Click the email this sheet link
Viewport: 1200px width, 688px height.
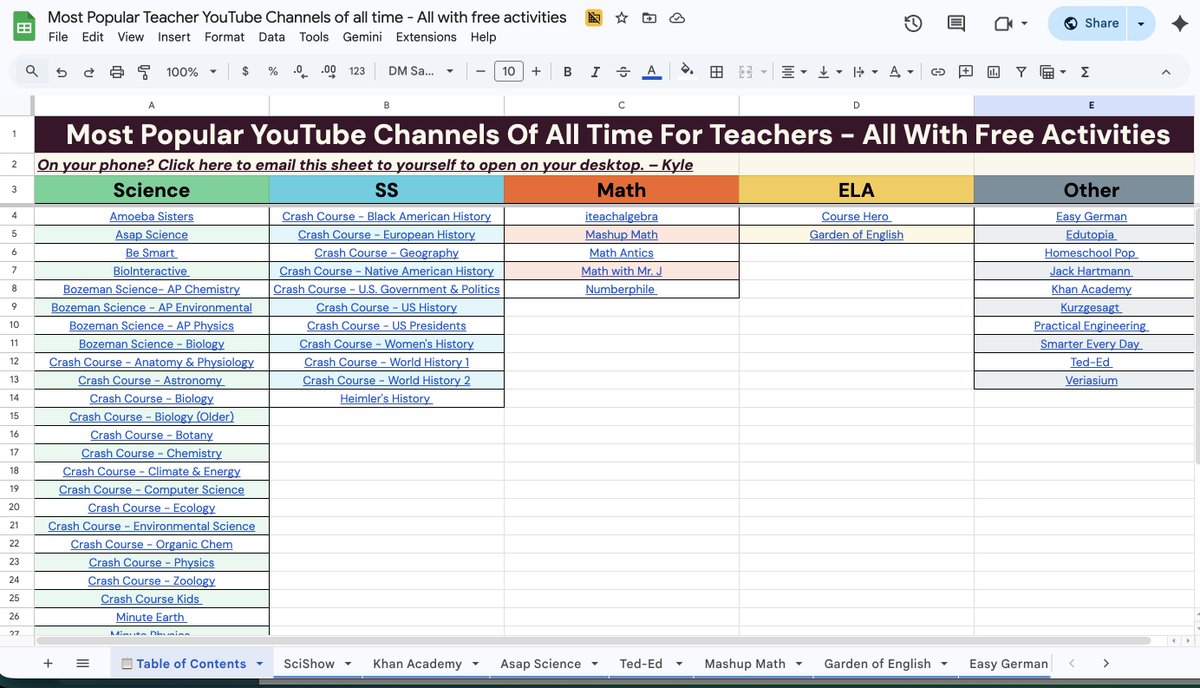tap(365, 165)
